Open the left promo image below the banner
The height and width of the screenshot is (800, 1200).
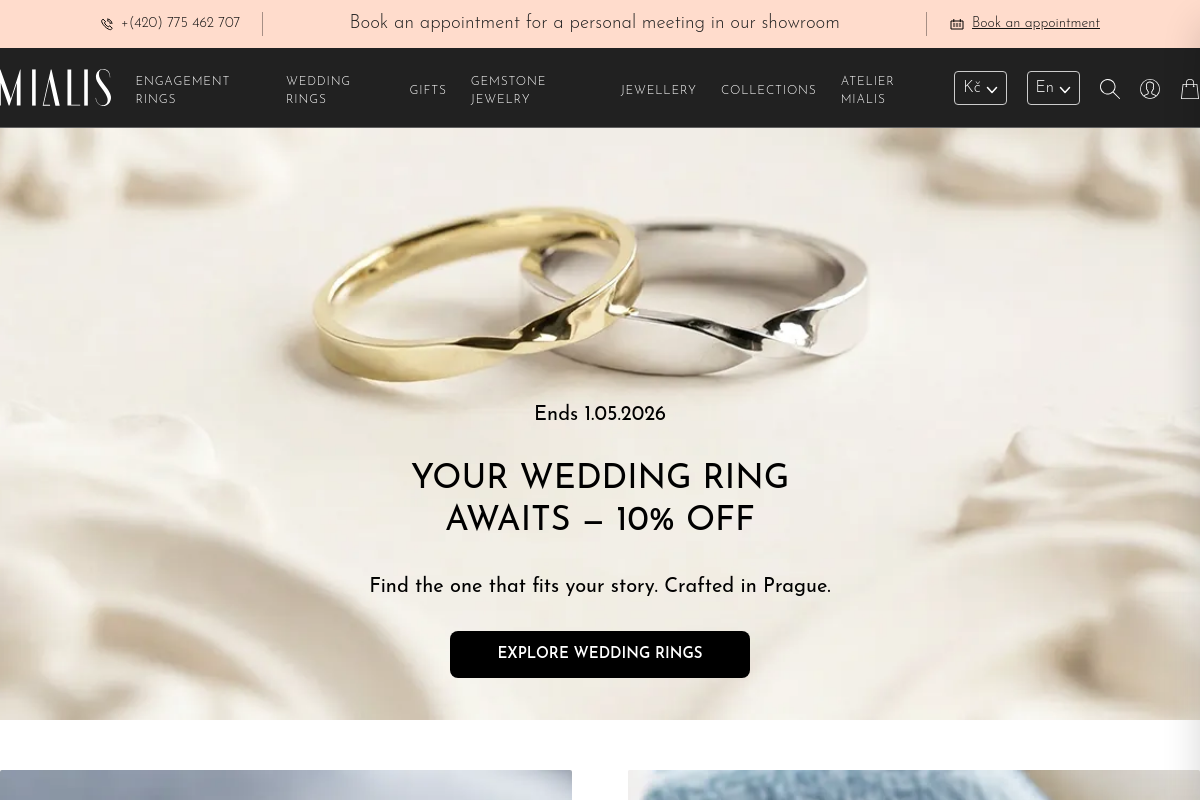click(286, 785)
